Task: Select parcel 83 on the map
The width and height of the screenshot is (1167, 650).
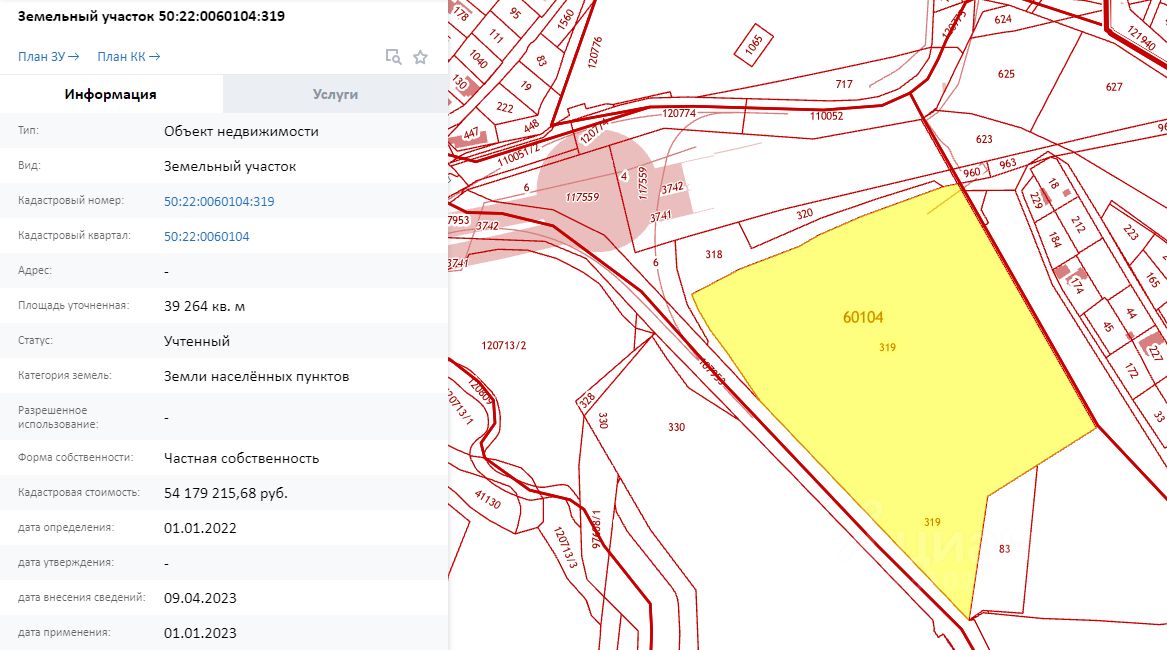Action: tap(1005, 549)
